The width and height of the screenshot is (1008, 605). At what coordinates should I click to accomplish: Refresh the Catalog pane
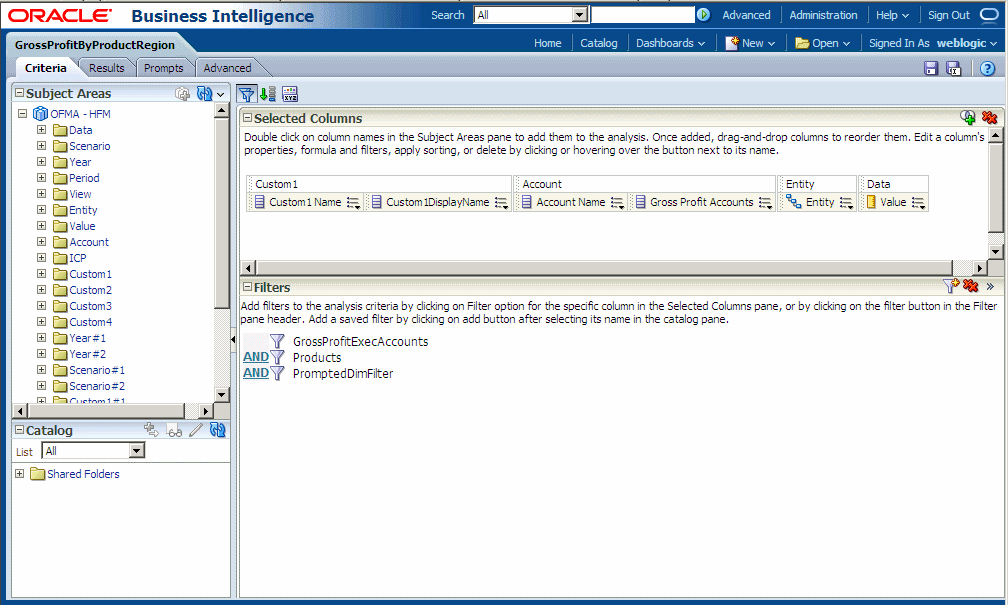(x=218, y=430)
